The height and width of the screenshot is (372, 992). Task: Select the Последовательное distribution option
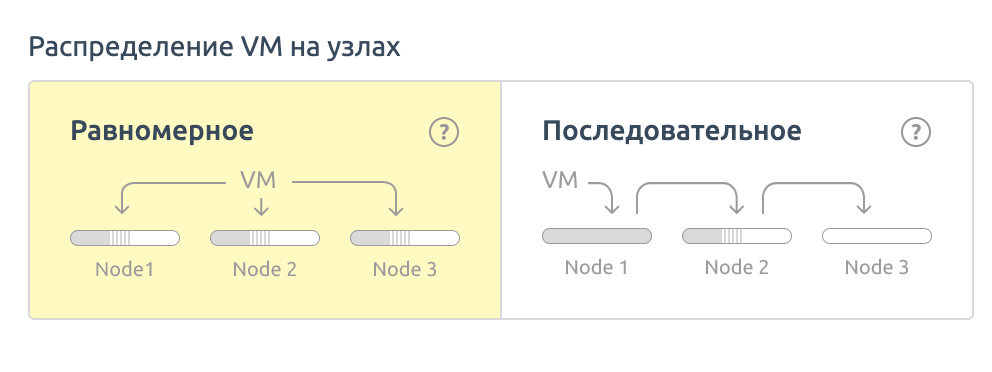click(737, 200)
